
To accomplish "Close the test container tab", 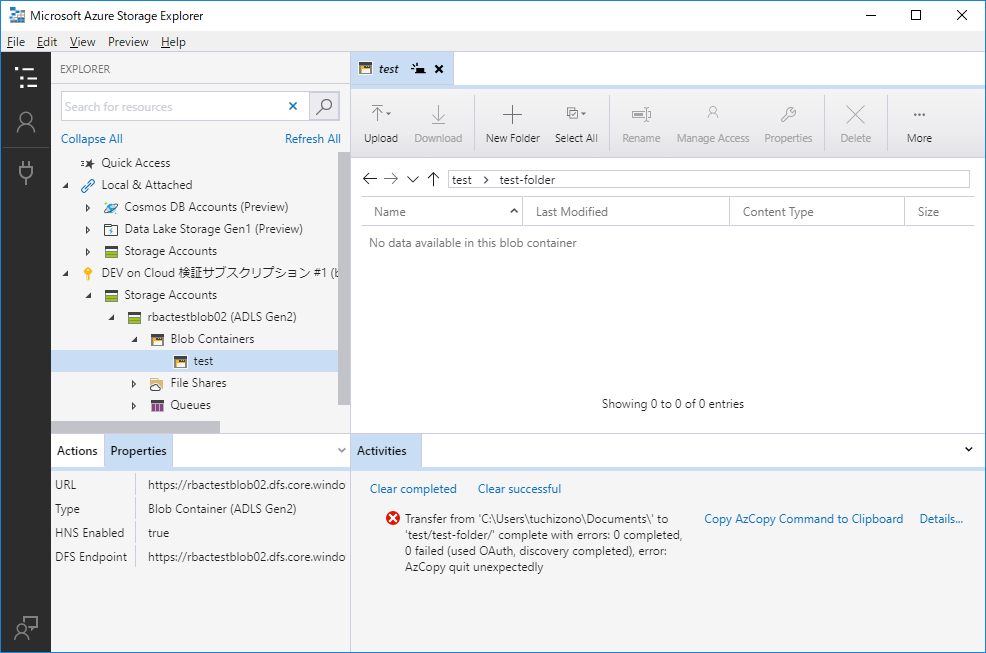I will [x=438, y=69].
